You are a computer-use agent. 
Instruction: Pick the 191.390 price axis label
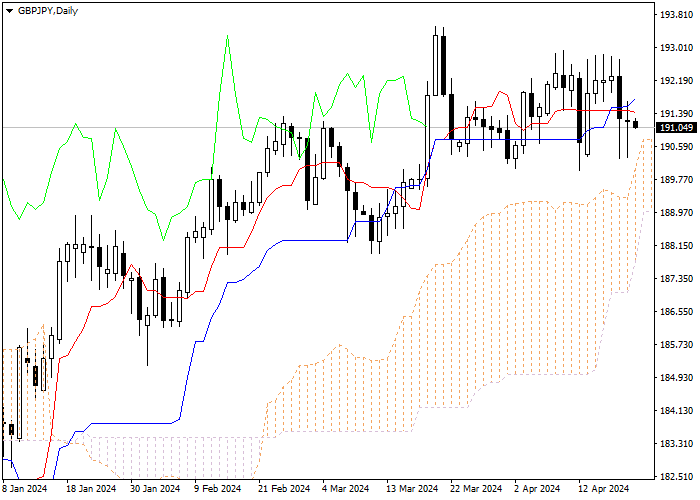(x=676, y=114)
